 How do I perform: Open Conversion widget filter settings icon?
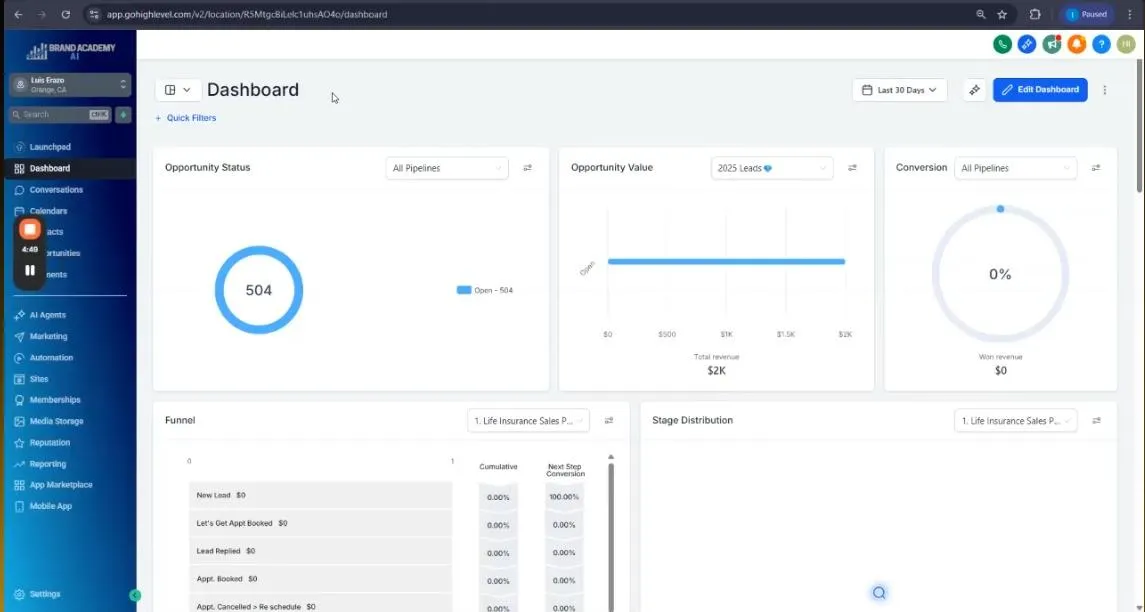point(1095,168)
